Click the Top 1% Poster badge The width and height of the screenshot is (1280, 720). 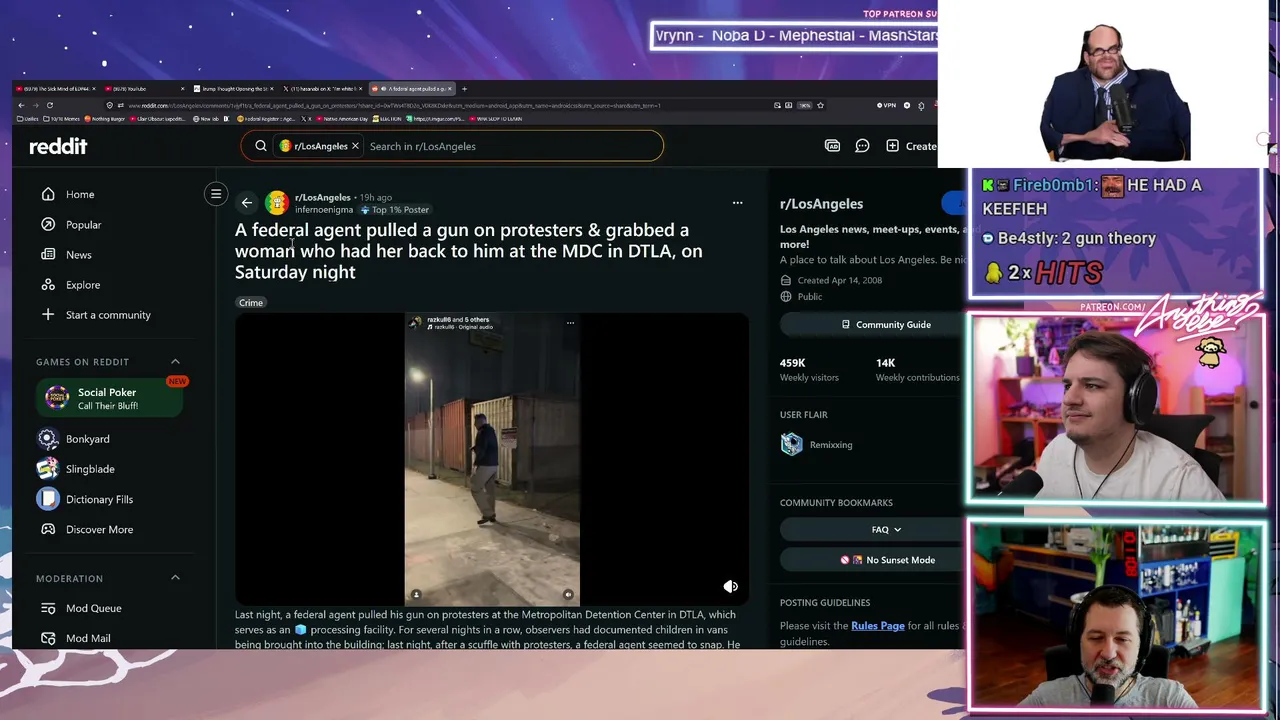[395, 210]
